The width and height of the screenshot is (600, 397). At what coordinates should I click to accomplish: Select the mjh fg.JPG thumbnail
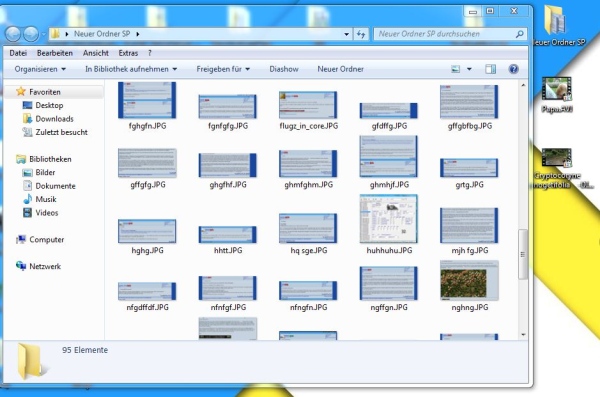469,225
